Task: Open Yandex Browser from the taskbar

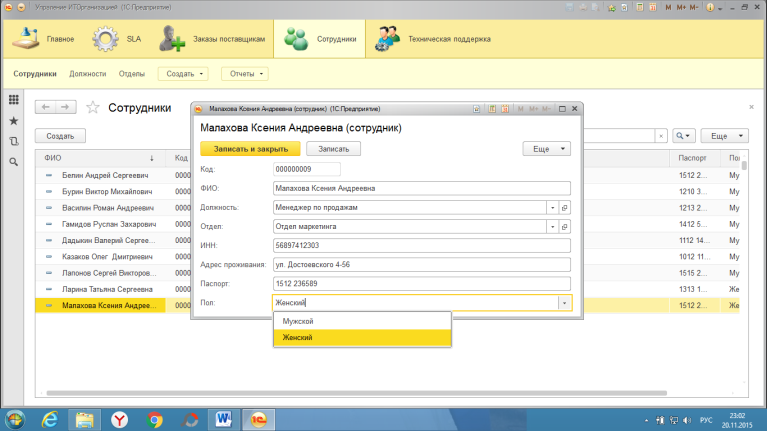Action: point(119,419)
